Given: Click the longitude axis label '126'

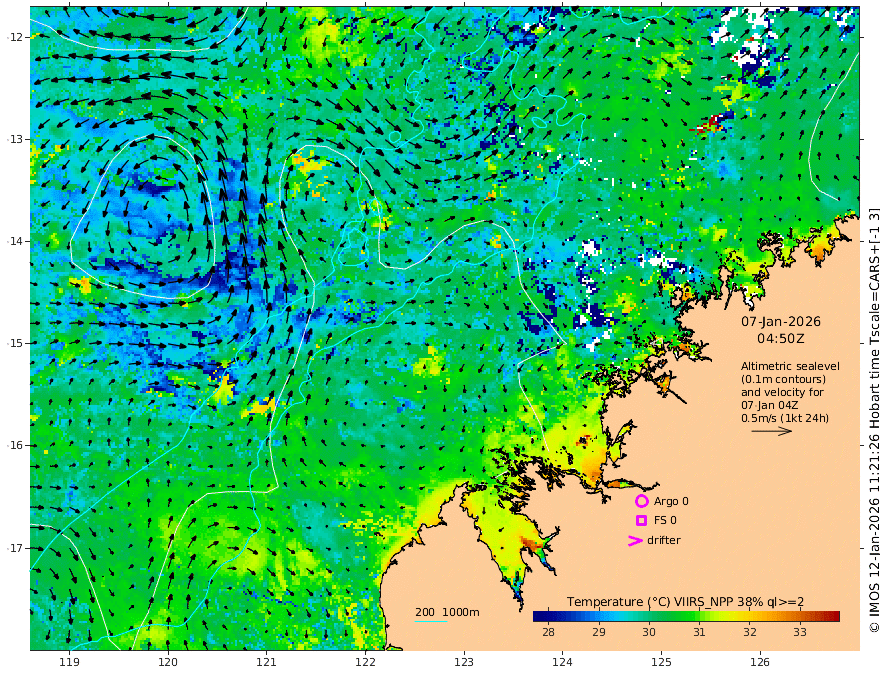Looking at the screenshot, I should [x=760, y=663].
